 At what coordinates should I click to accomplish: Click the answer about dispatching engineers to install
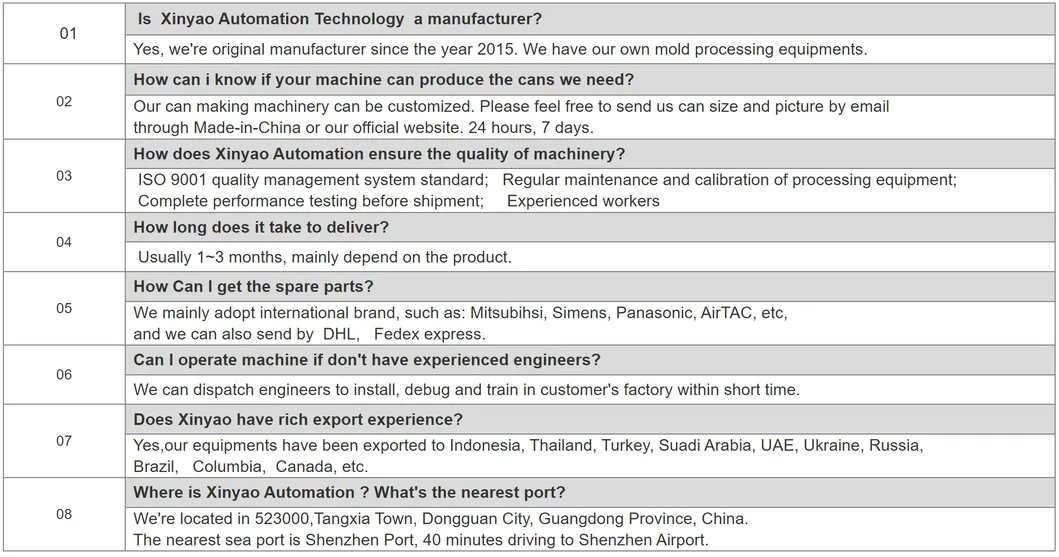466,390
